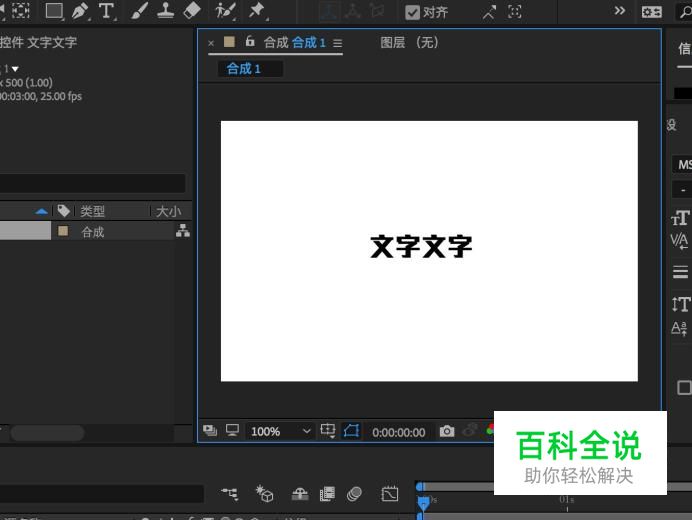Toggle the frame blending switch
This screenshot has height=520, width=692.
pyautogui.click(x=327, y=494)
